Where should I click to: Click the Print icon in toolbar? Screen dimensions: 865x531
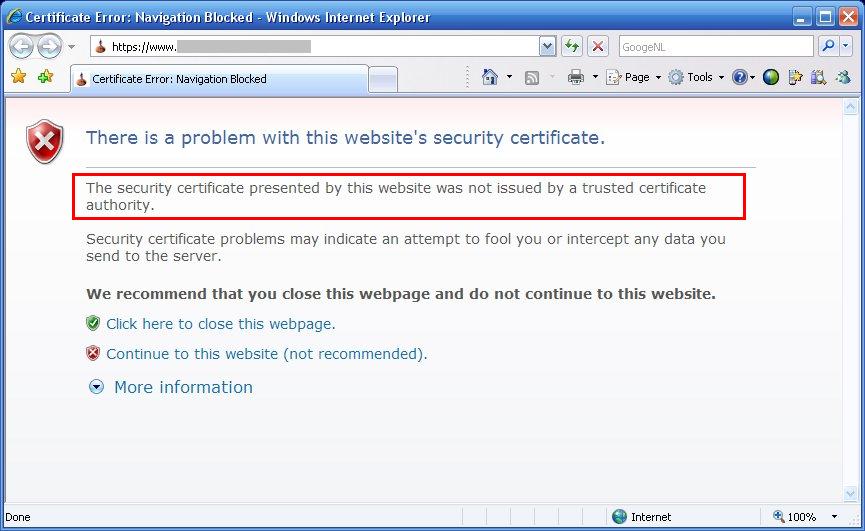pyautogui.click(x=576, y=77)
